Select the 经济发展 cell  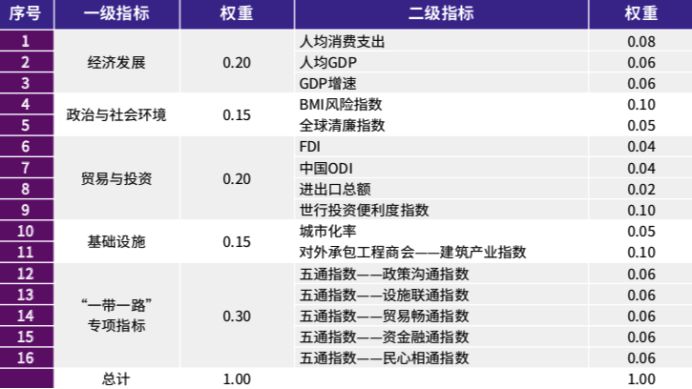pos(117,62)
